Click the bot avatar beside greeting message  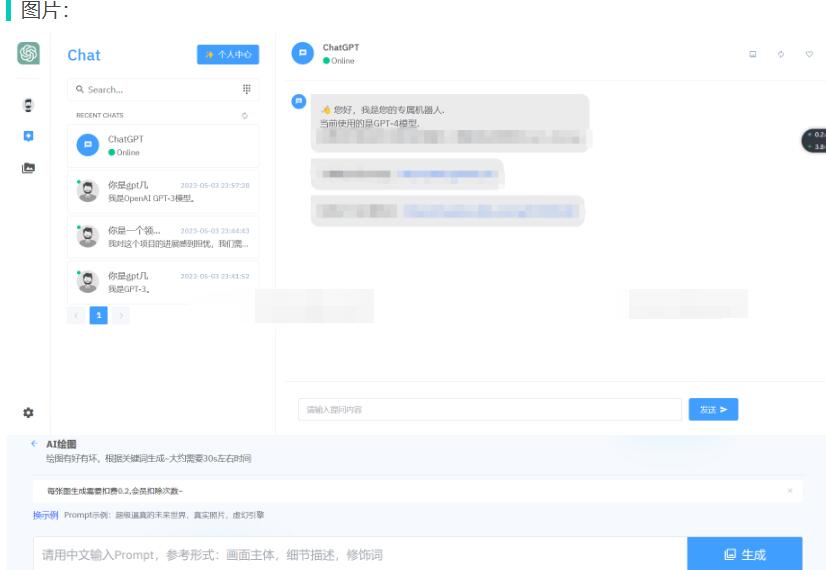click(x=299, y=101)
